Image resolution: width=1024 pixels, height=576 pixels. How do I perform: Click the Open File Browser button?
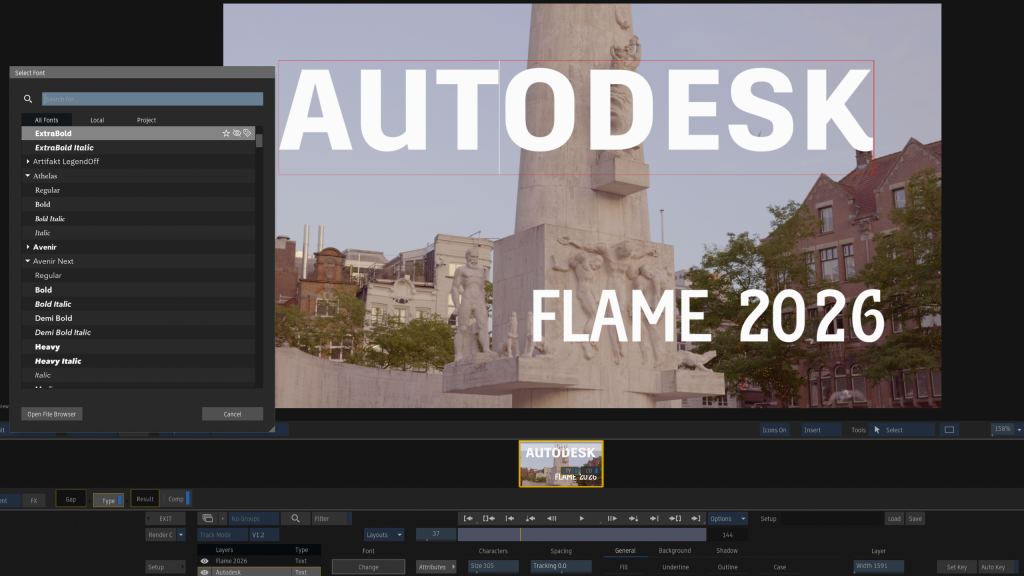tap(52, 414)
